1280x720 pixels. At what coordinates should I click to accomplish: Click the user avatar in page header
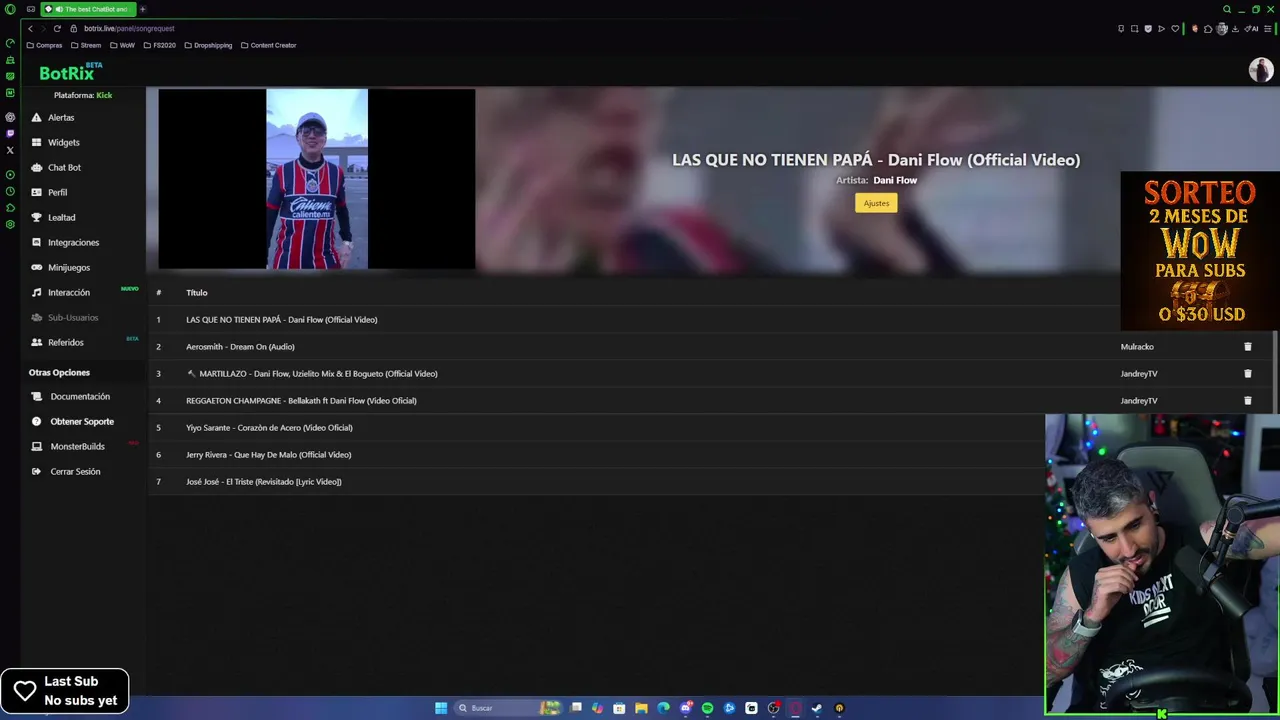[x=1260, y=70]
